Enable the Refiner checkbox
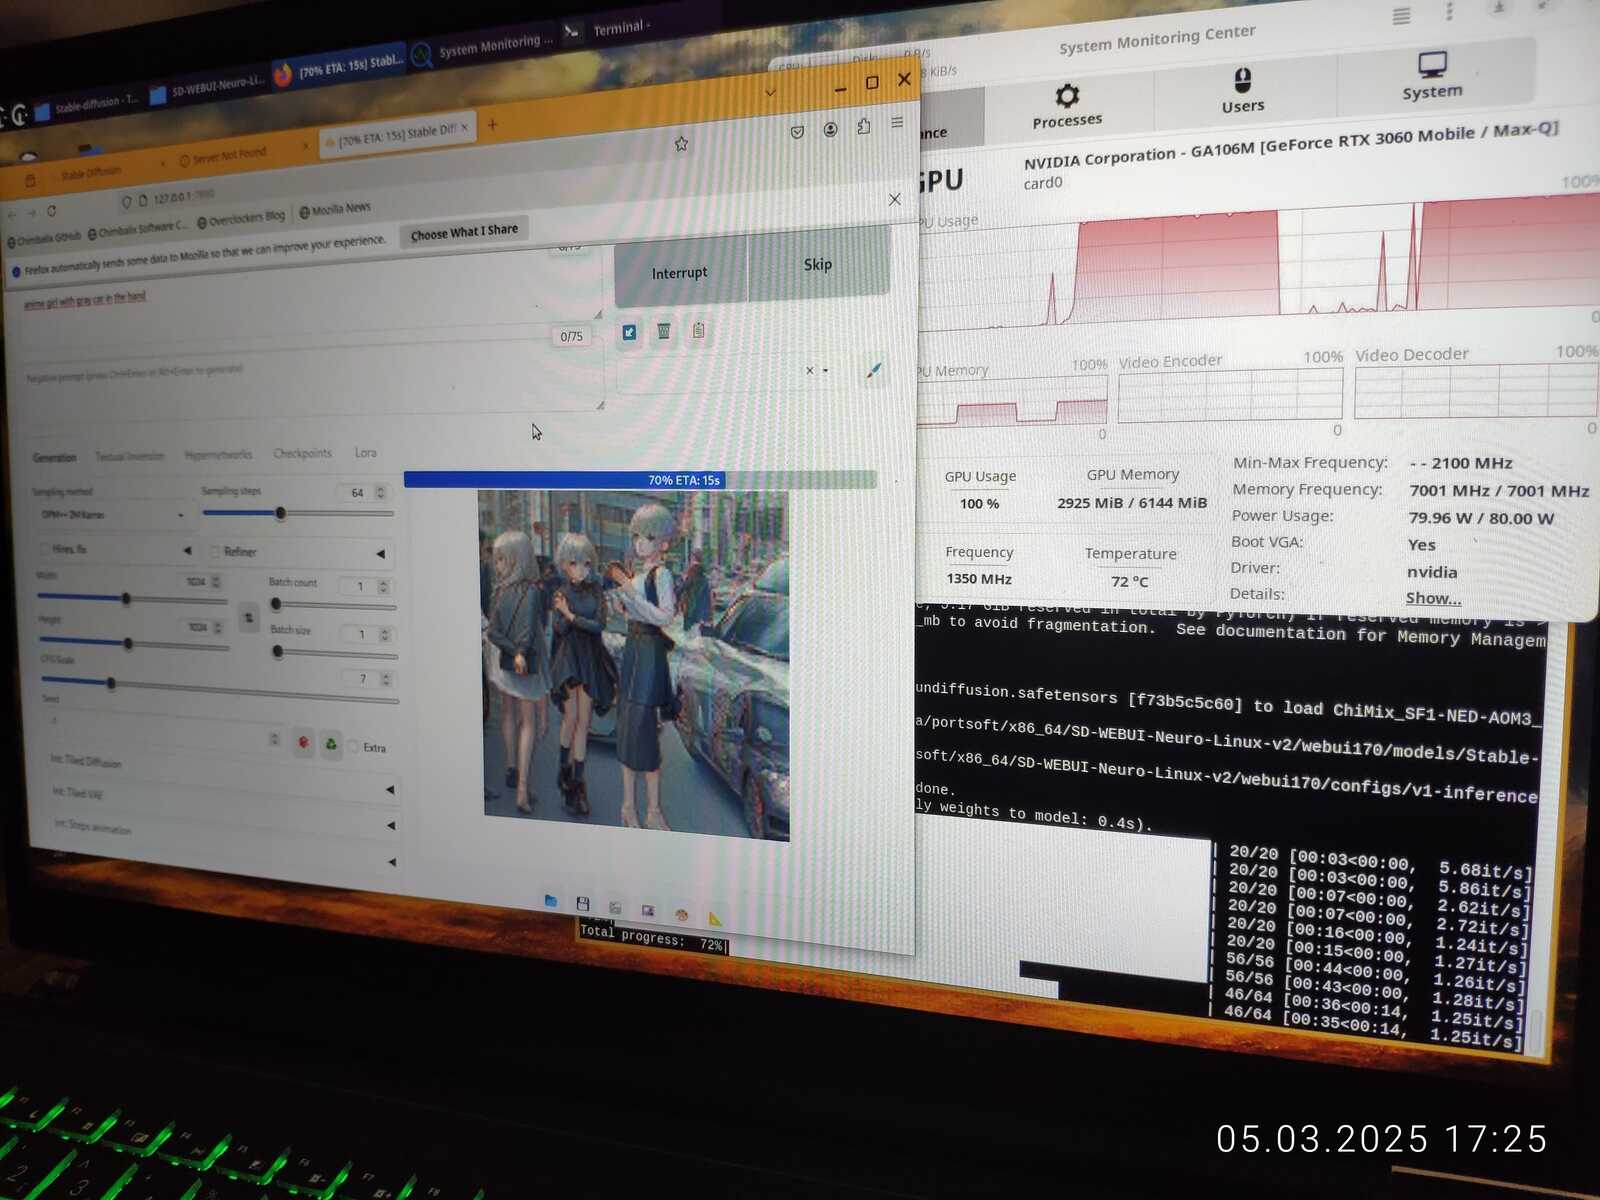1600x1200 pixels. (x=215, y=551)
